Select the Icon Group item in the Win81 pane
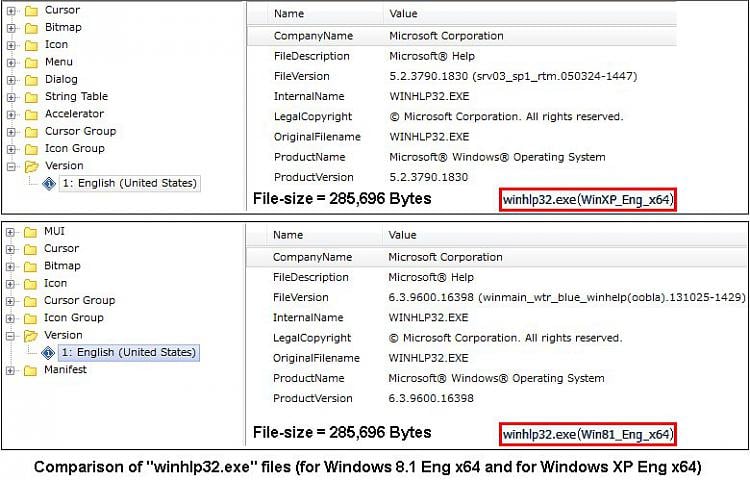Image resolution: width=750 pixels, height=480 pixels. (74, 317)
